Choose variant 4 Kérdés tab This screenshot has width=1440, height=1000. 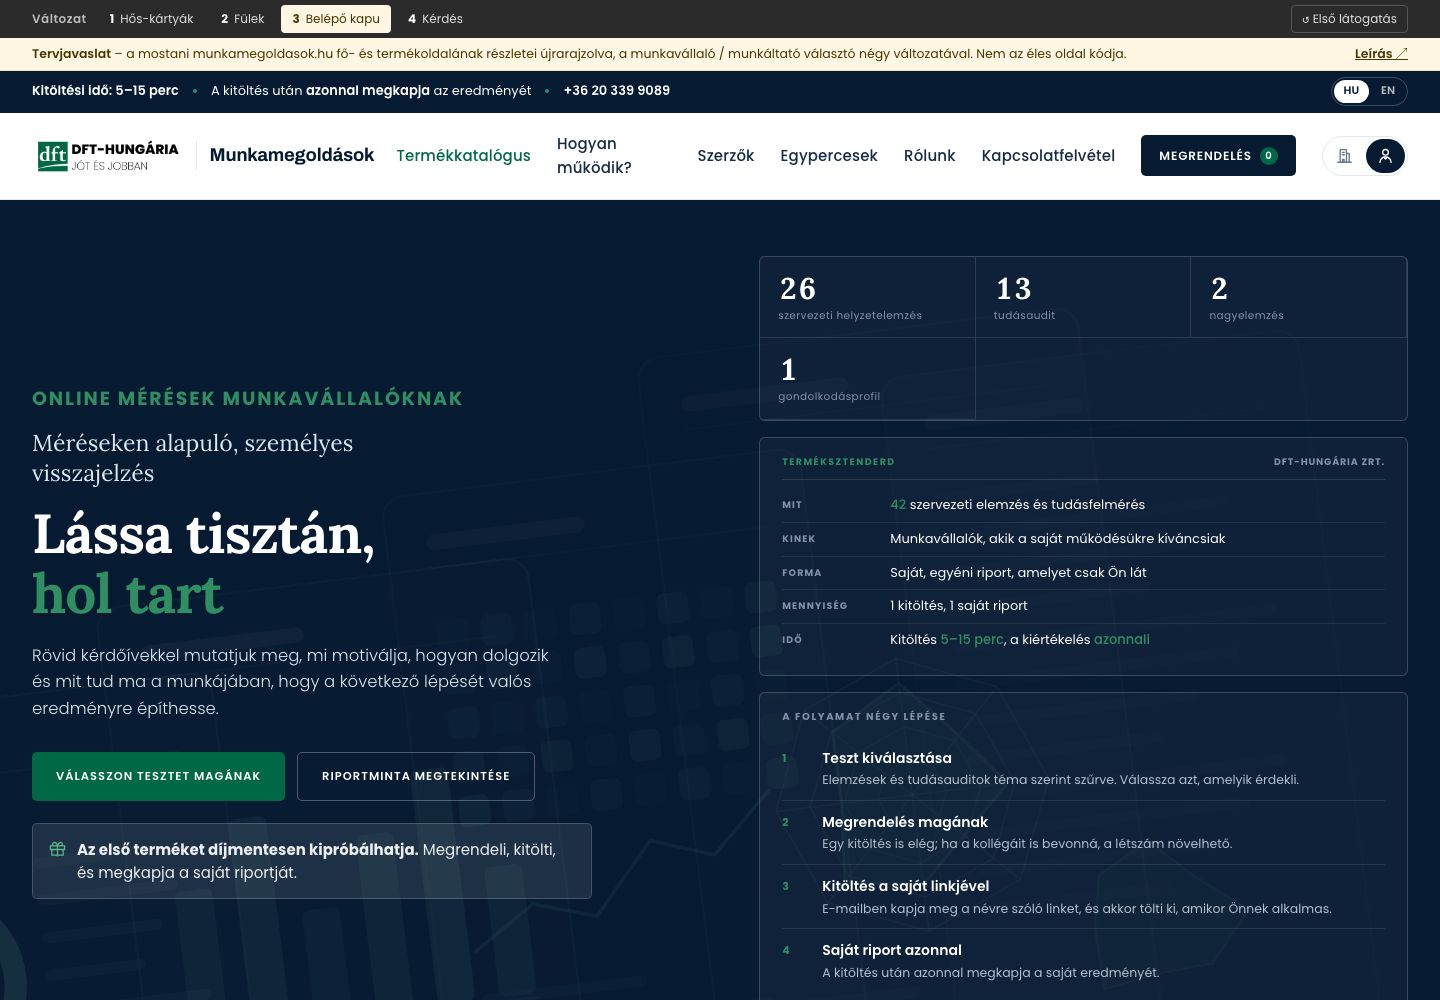pos(435,19)
